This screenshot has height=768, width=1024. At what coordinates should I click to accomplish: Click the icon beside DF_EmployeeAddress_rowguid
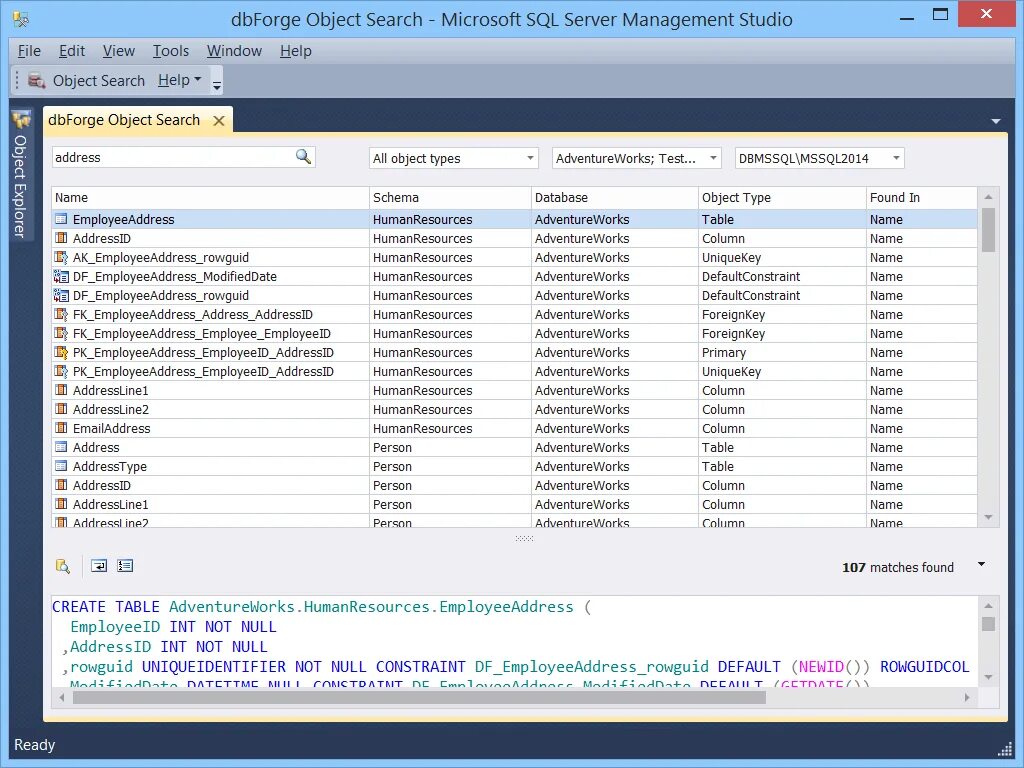[61, 295]
